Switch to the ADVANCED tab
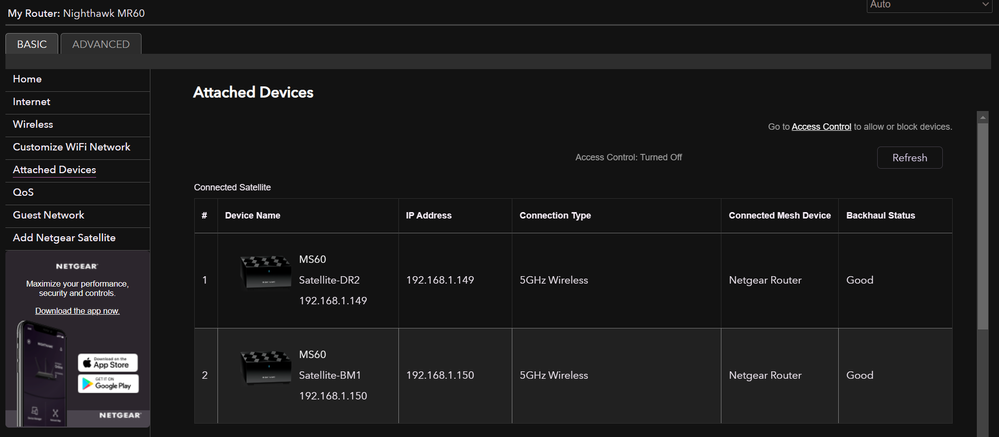Viewport: 999px width, 437px height. (x=101, y=44)
